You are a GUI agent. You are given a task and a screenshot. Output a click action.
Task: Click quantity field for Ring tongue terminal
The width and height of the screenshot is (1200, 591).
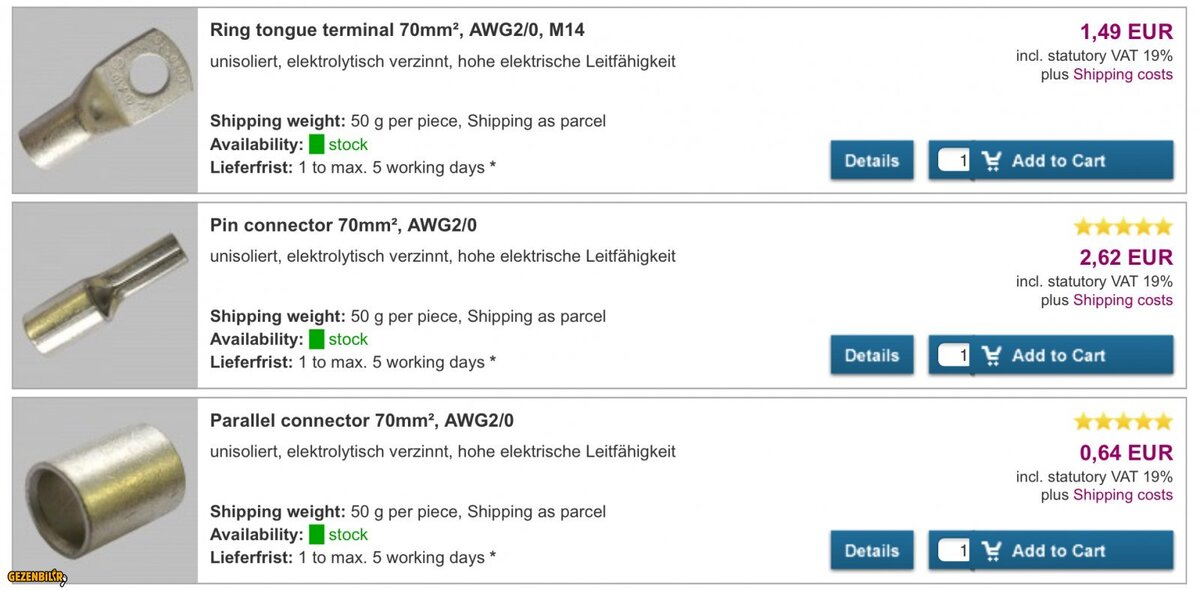(x=954, y=160)
